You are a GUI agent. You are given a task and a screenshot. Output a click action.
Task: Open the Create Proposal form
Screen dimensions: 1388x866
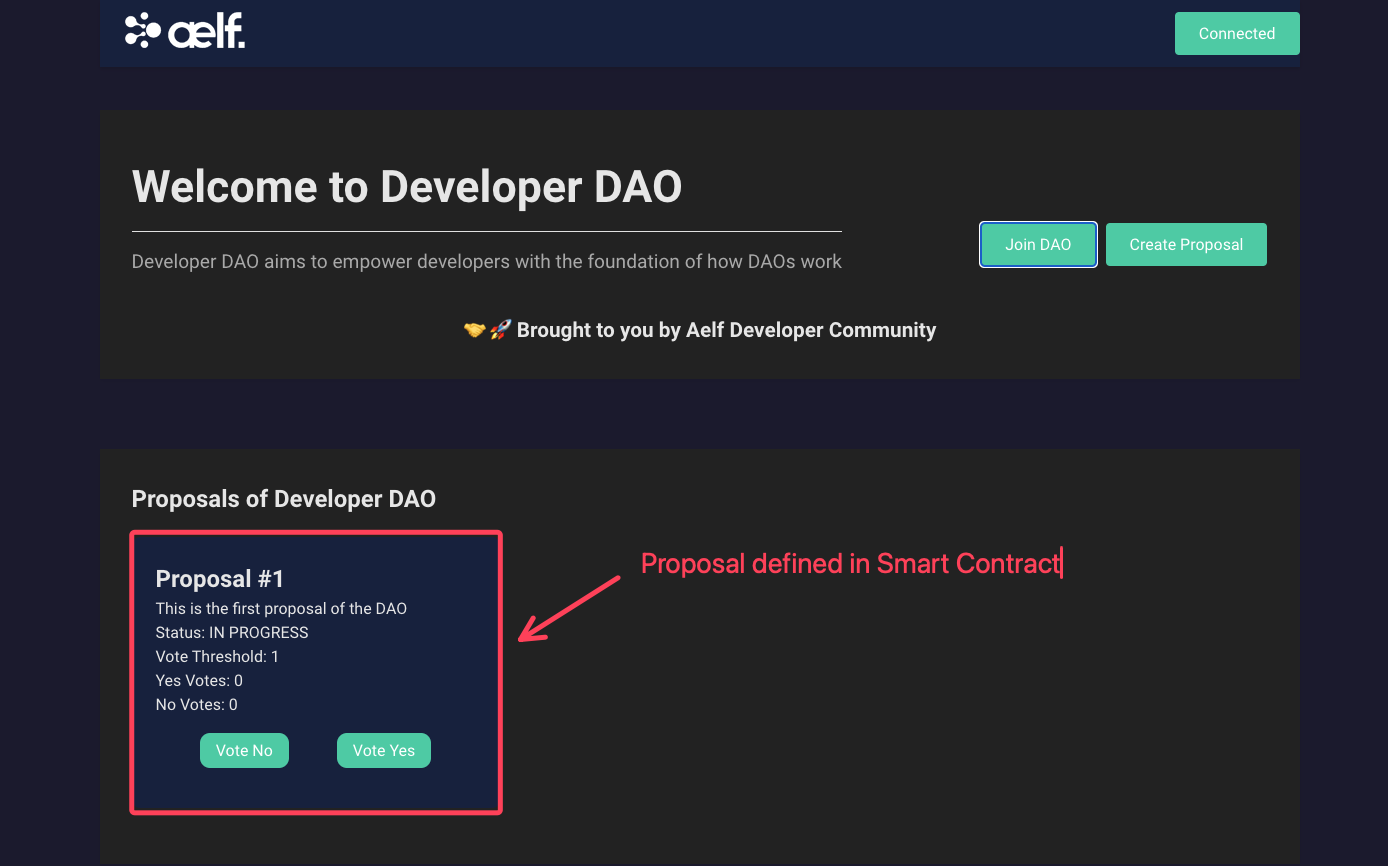click(1186, 244)
